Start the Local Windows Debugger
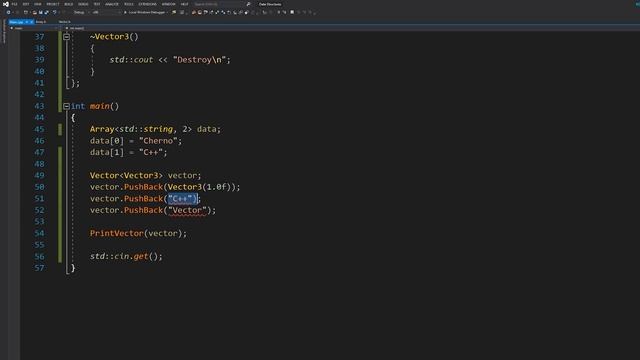Viewport: 640px width, 360px height. 145,12
